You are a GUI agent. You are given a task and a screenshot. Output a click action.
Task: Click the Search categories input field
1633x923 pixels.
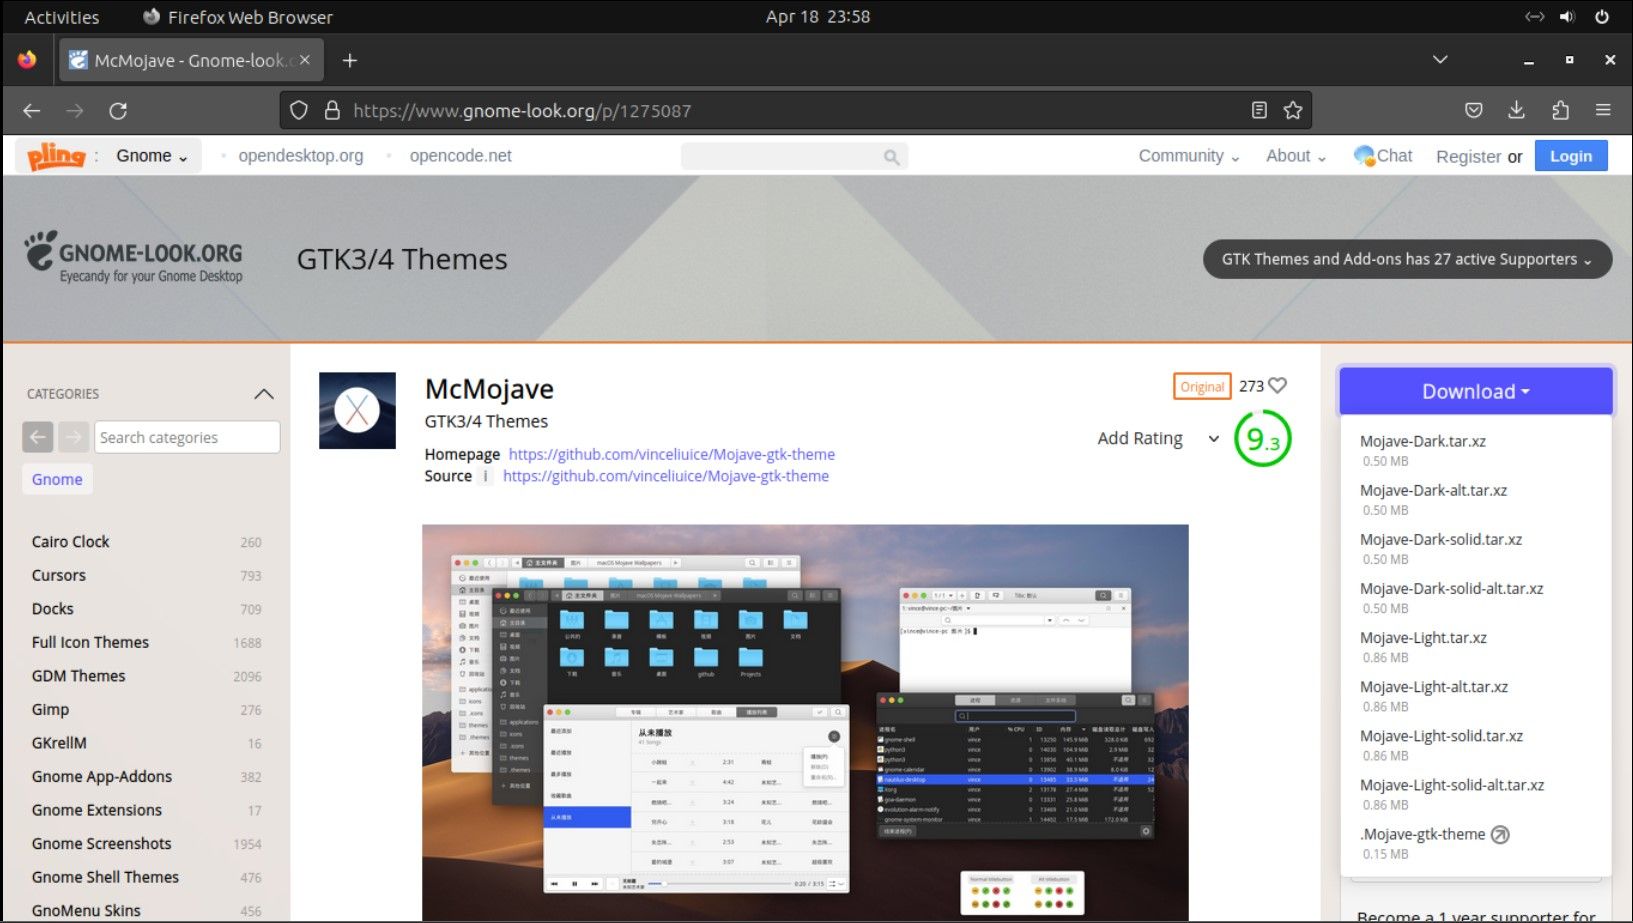[x=186, y=437]
